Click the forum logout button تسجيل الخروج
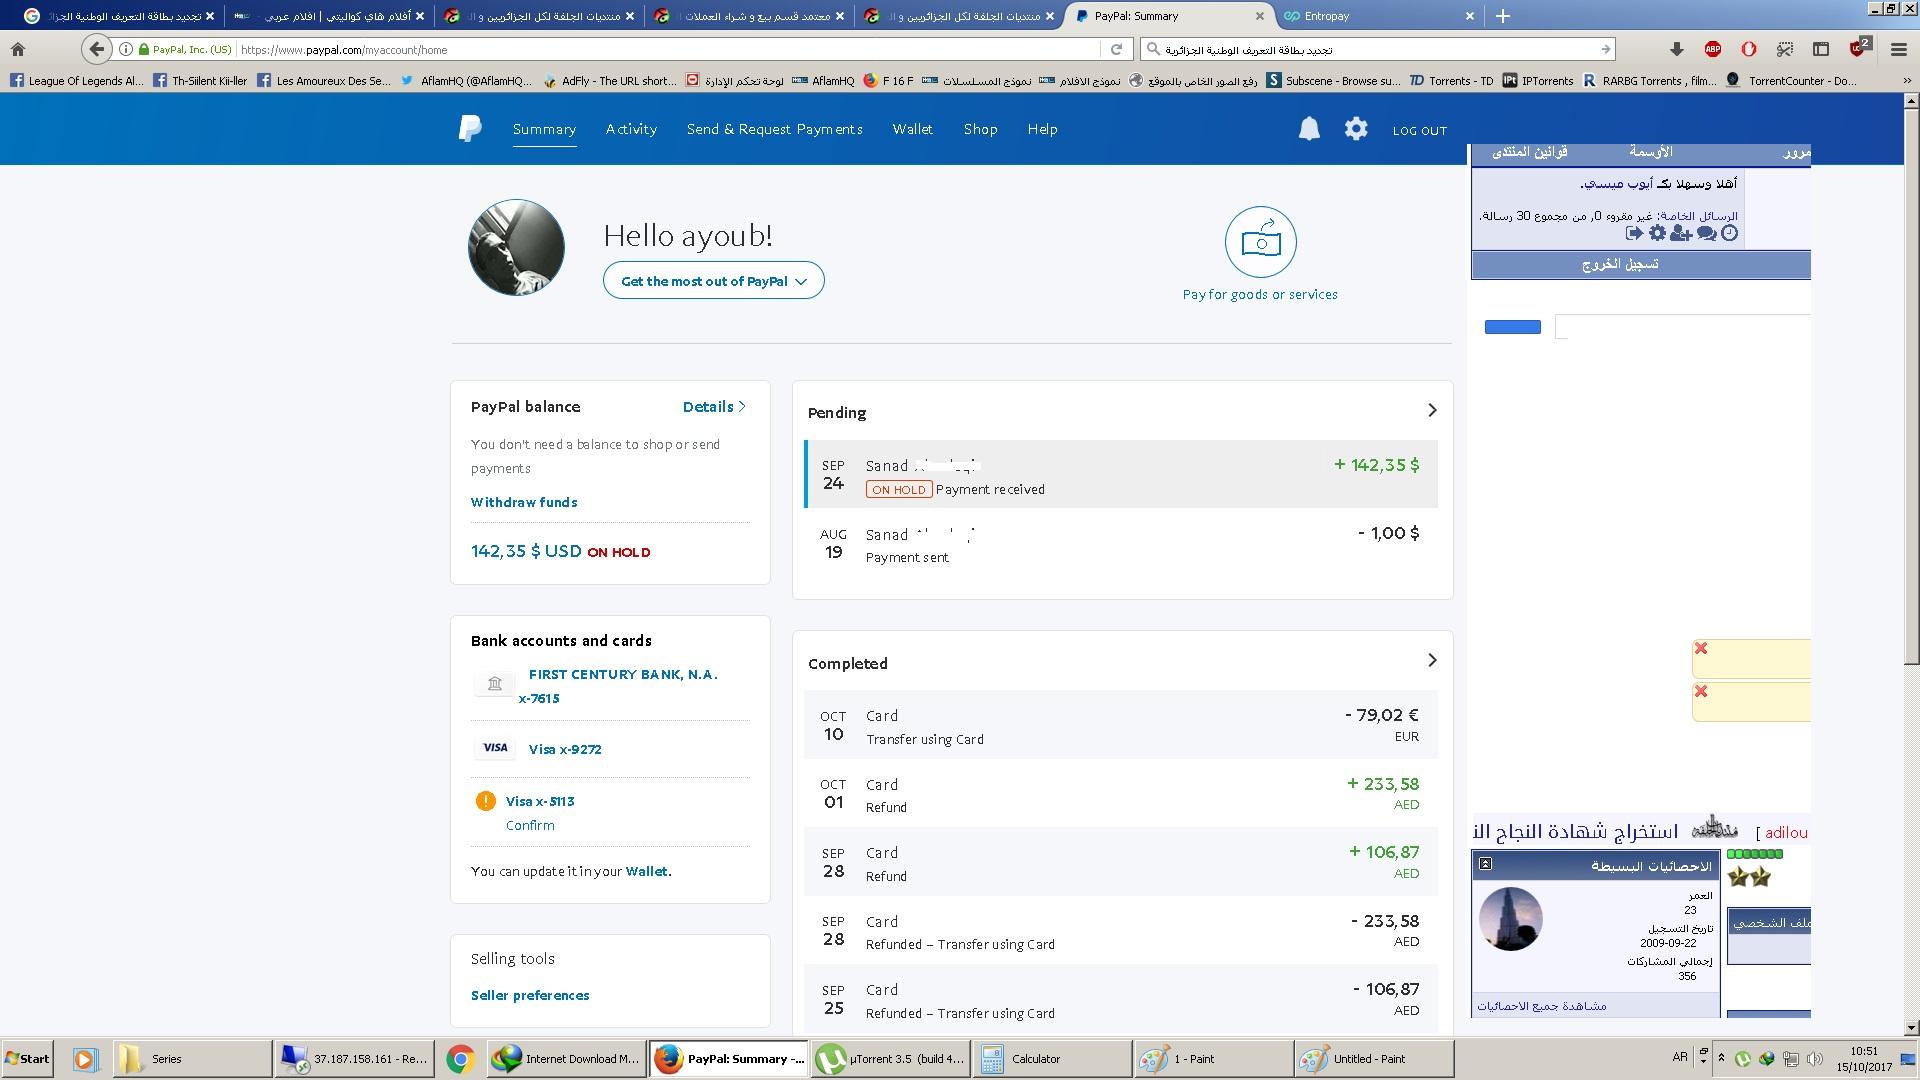 (1620, 264)
